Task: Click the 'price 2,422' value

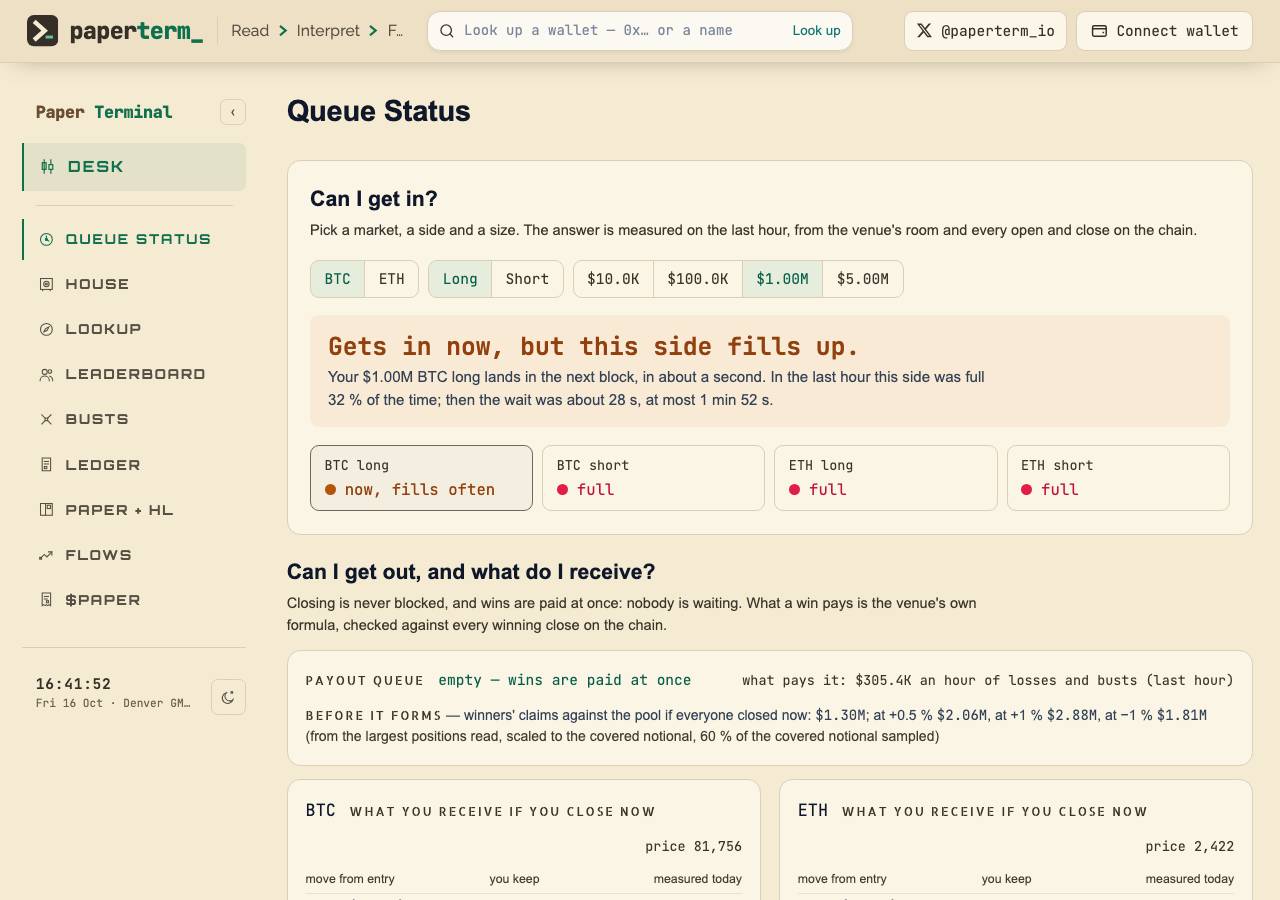Action: (1190, 846)
